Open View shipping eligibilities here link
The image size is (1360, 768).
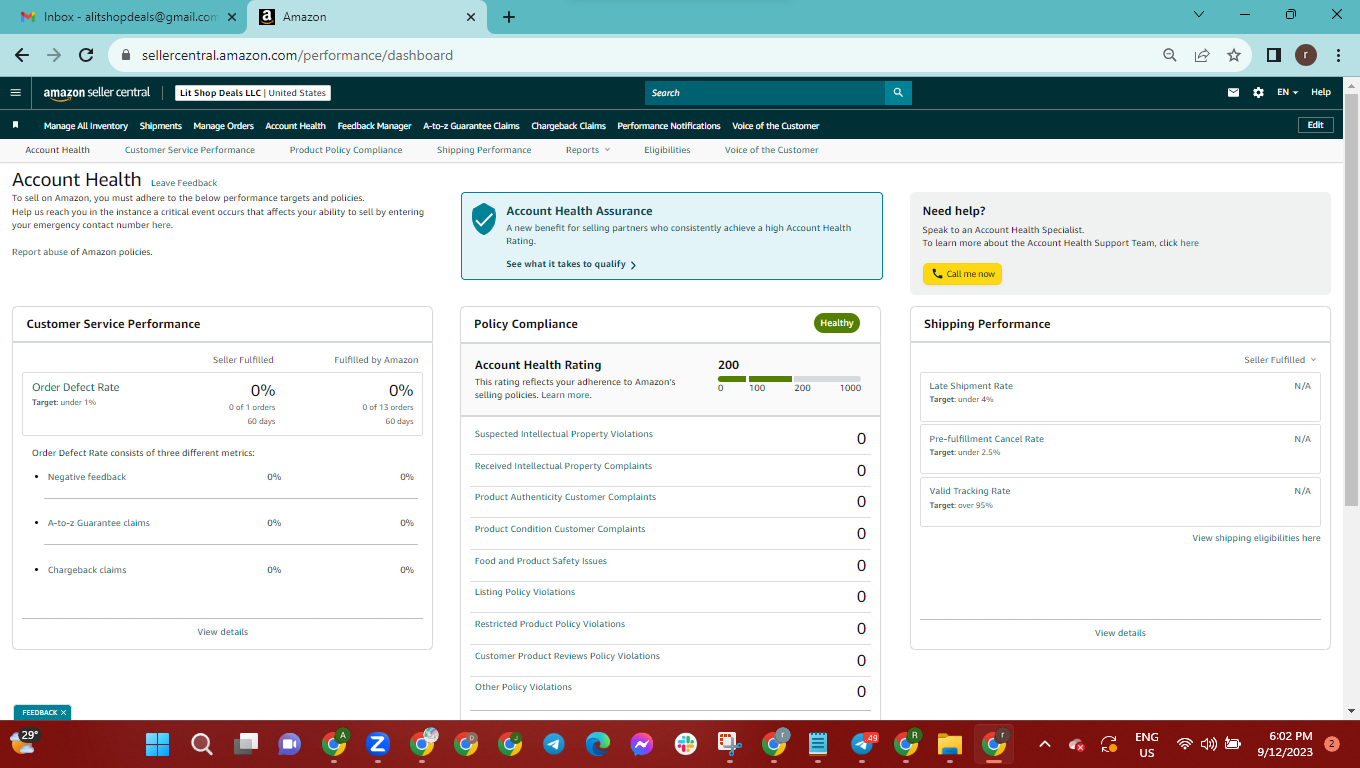(x=1256, y=538)
